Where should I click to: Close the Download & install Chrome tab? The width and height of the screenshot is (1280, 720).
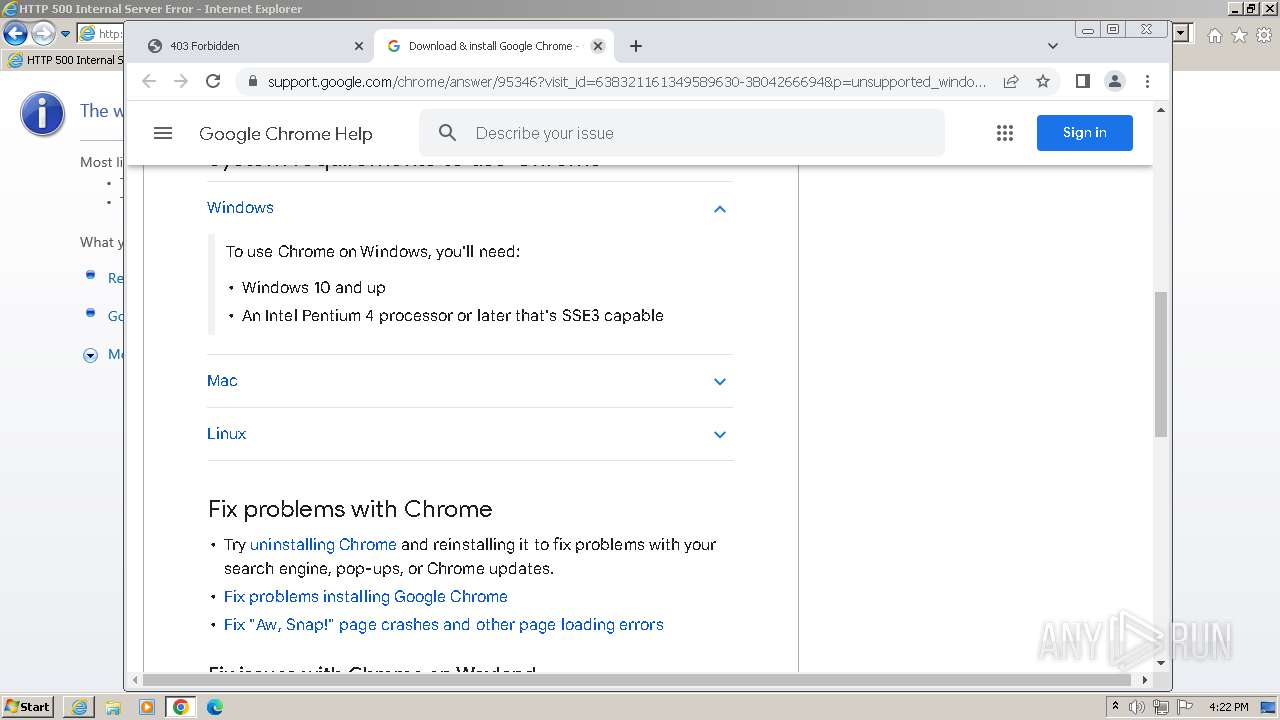(598, 46)
